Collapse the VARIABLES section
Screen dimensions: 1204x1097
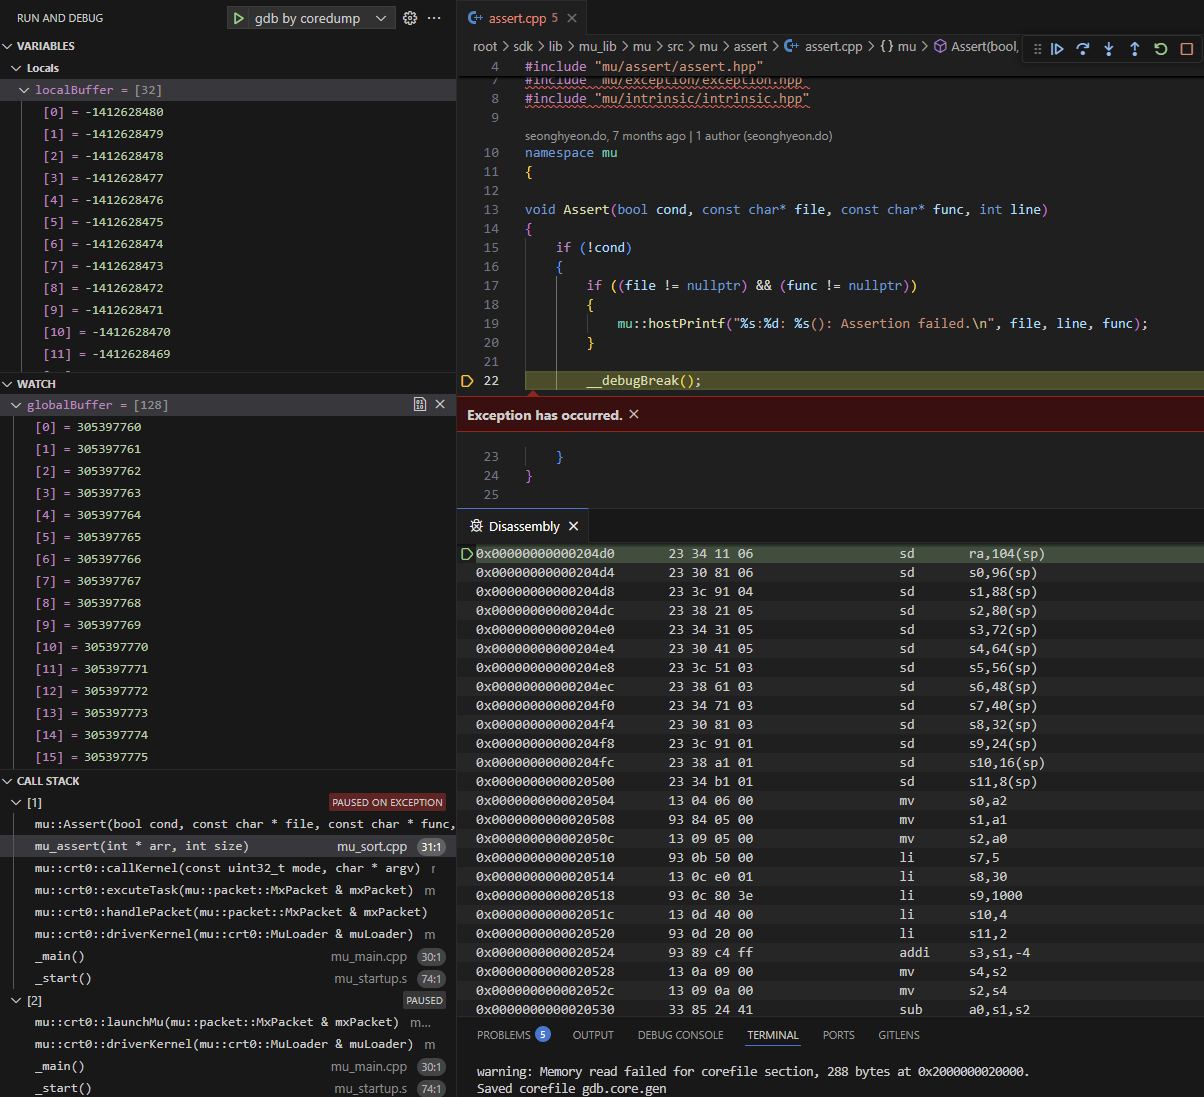8,46
